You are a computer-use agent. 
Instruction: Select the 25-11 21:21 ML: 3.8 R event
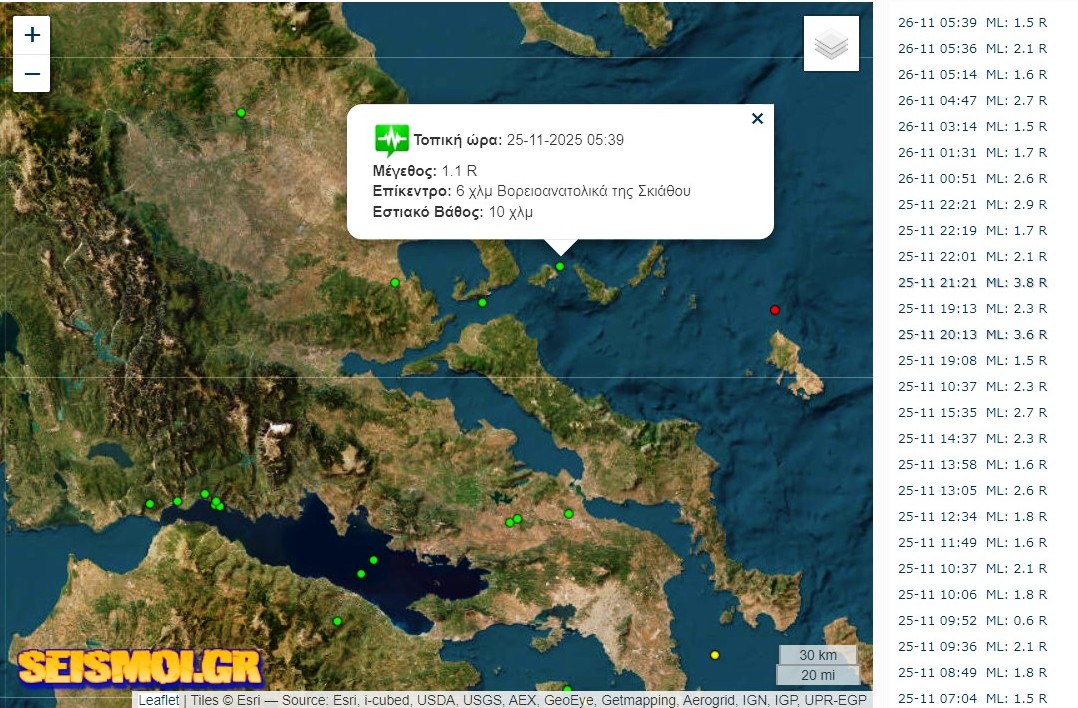click(x=972, y=283)
